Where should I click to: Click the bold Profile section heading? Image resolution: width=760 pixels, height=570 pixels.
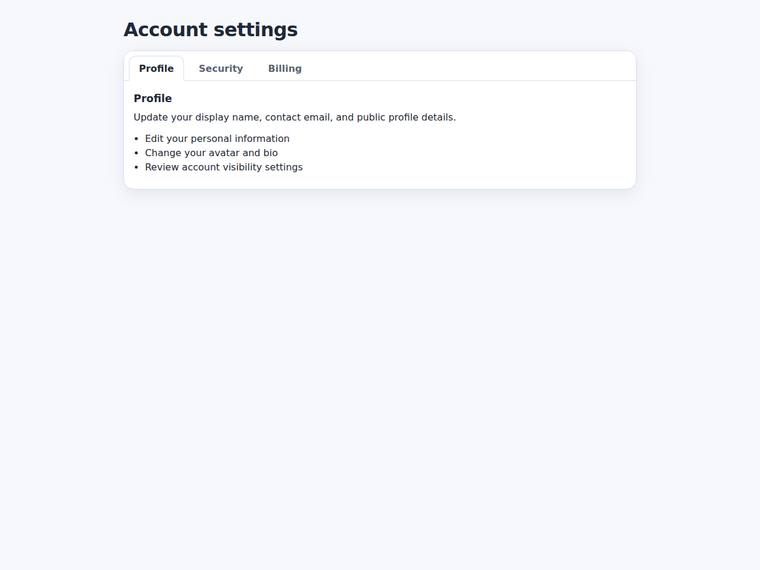tap(153, 98)
